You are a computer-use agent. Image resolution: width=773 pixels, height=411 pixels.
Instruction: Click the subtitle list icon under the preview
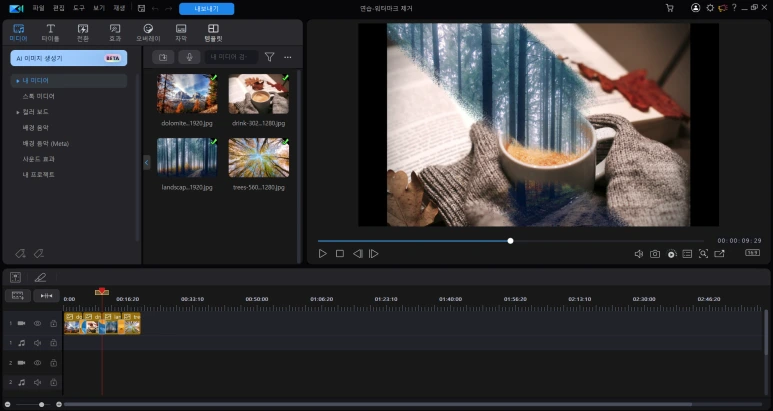point(687,254)
